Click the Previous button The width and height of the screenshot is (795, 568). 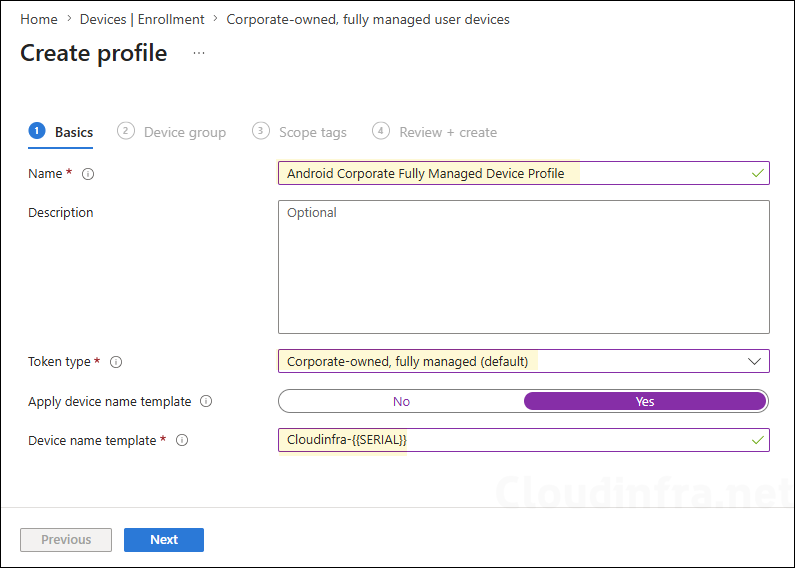66,540
